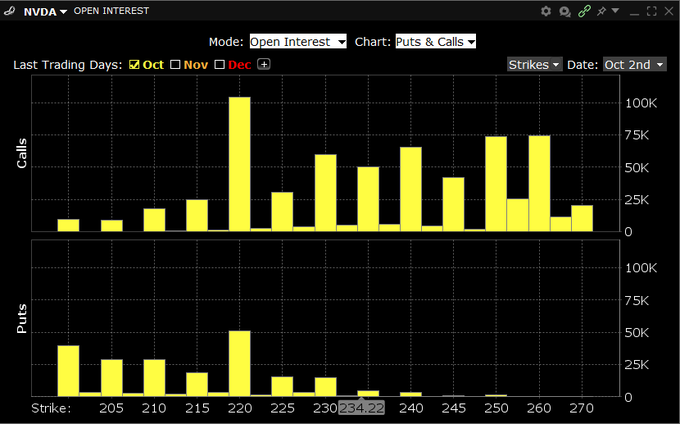Click the highlighted 234.22 price label
This screenshot has width=680, height=424.
(362, 408)
